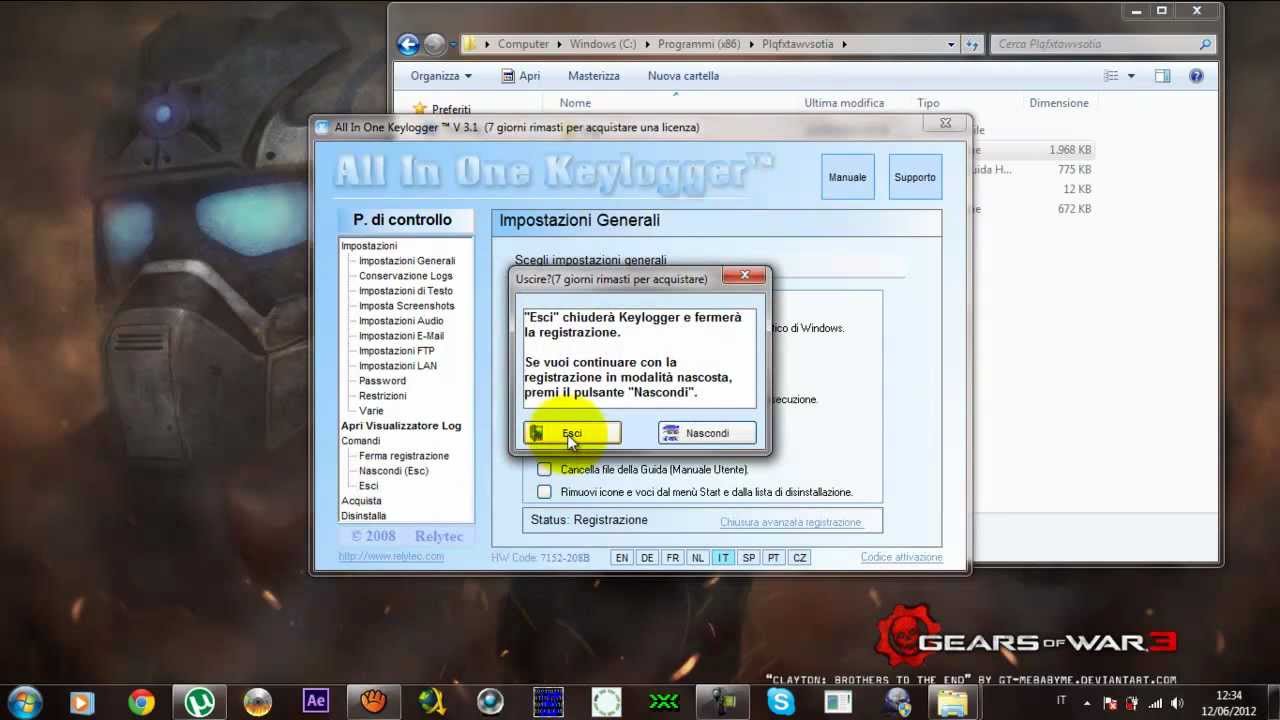
Task: Select Acquista in control panel tree
Action: tap(361, 501)
